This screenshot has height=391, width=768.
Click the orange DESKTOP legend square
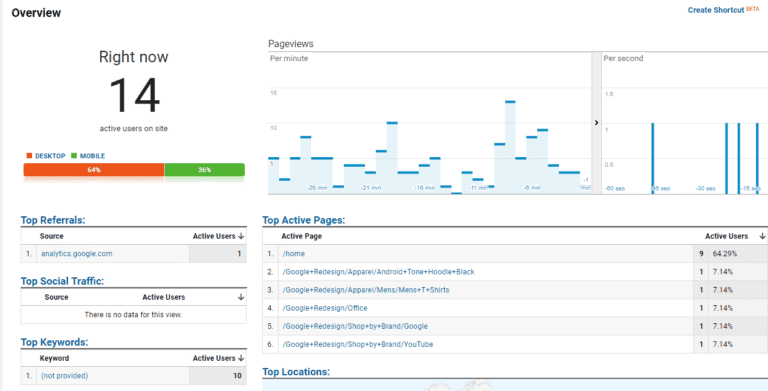pos(29,156)
